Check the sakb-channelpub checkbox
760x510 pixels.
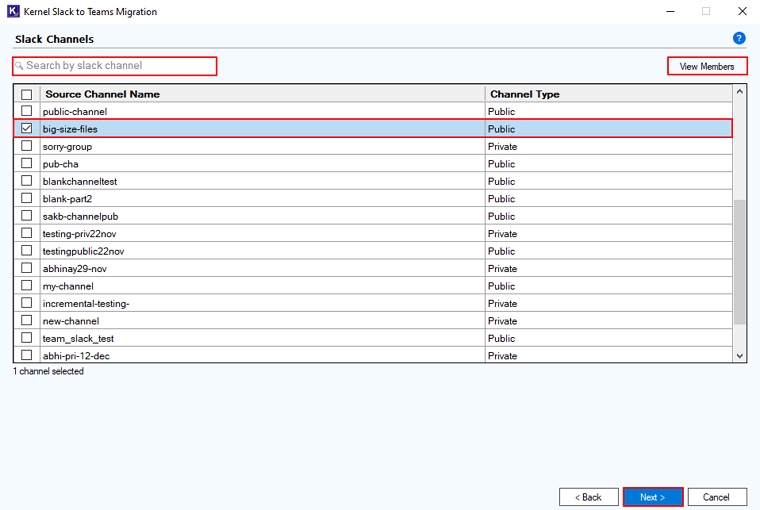[27, 216]
